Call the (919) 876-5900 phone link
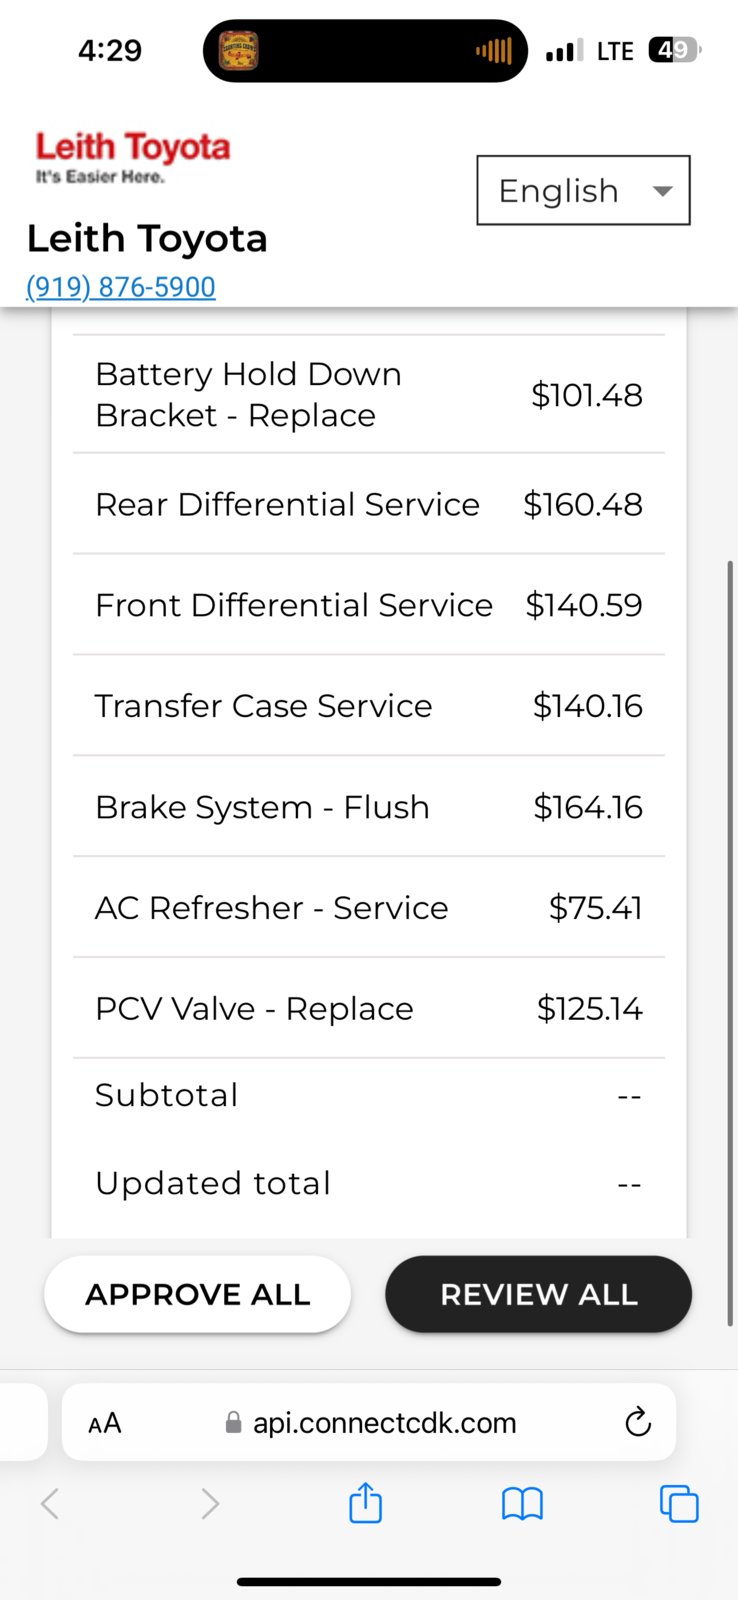The image size is (738, 1600). 121,287
